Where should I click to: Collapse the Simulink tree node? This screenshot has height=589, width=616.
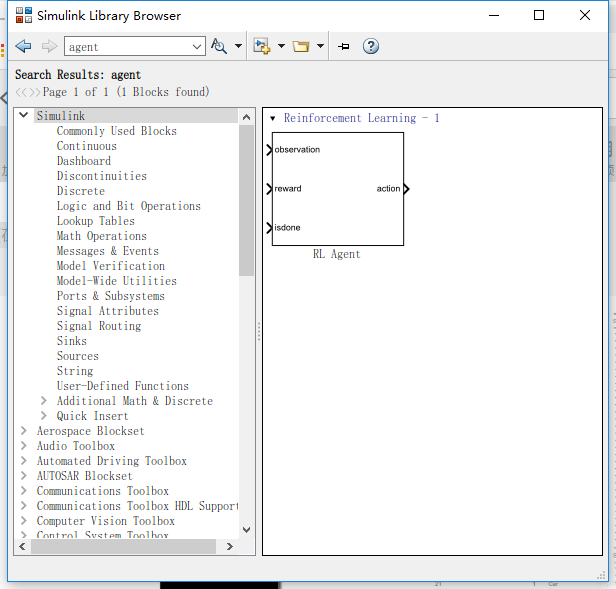pyautogui.click(x=24, y=115)
